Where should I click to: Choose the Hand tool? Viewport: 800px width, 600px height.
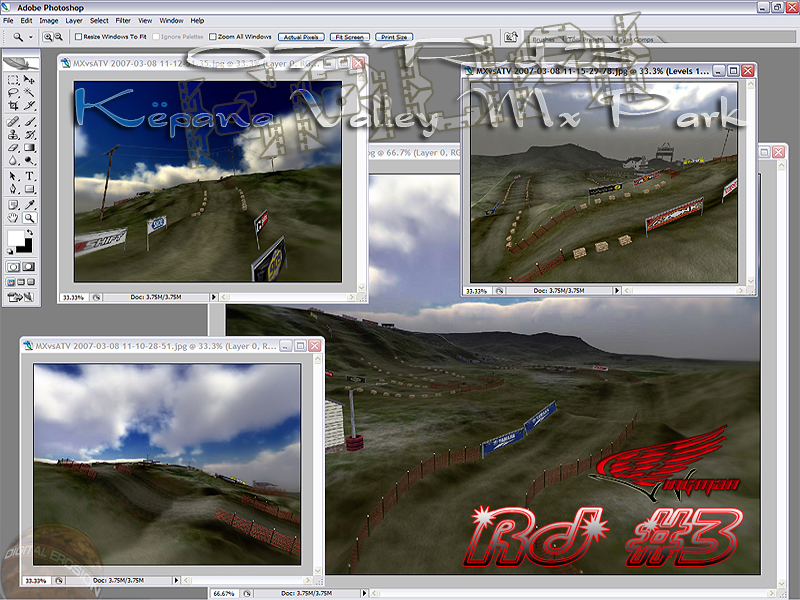(13, 216)
